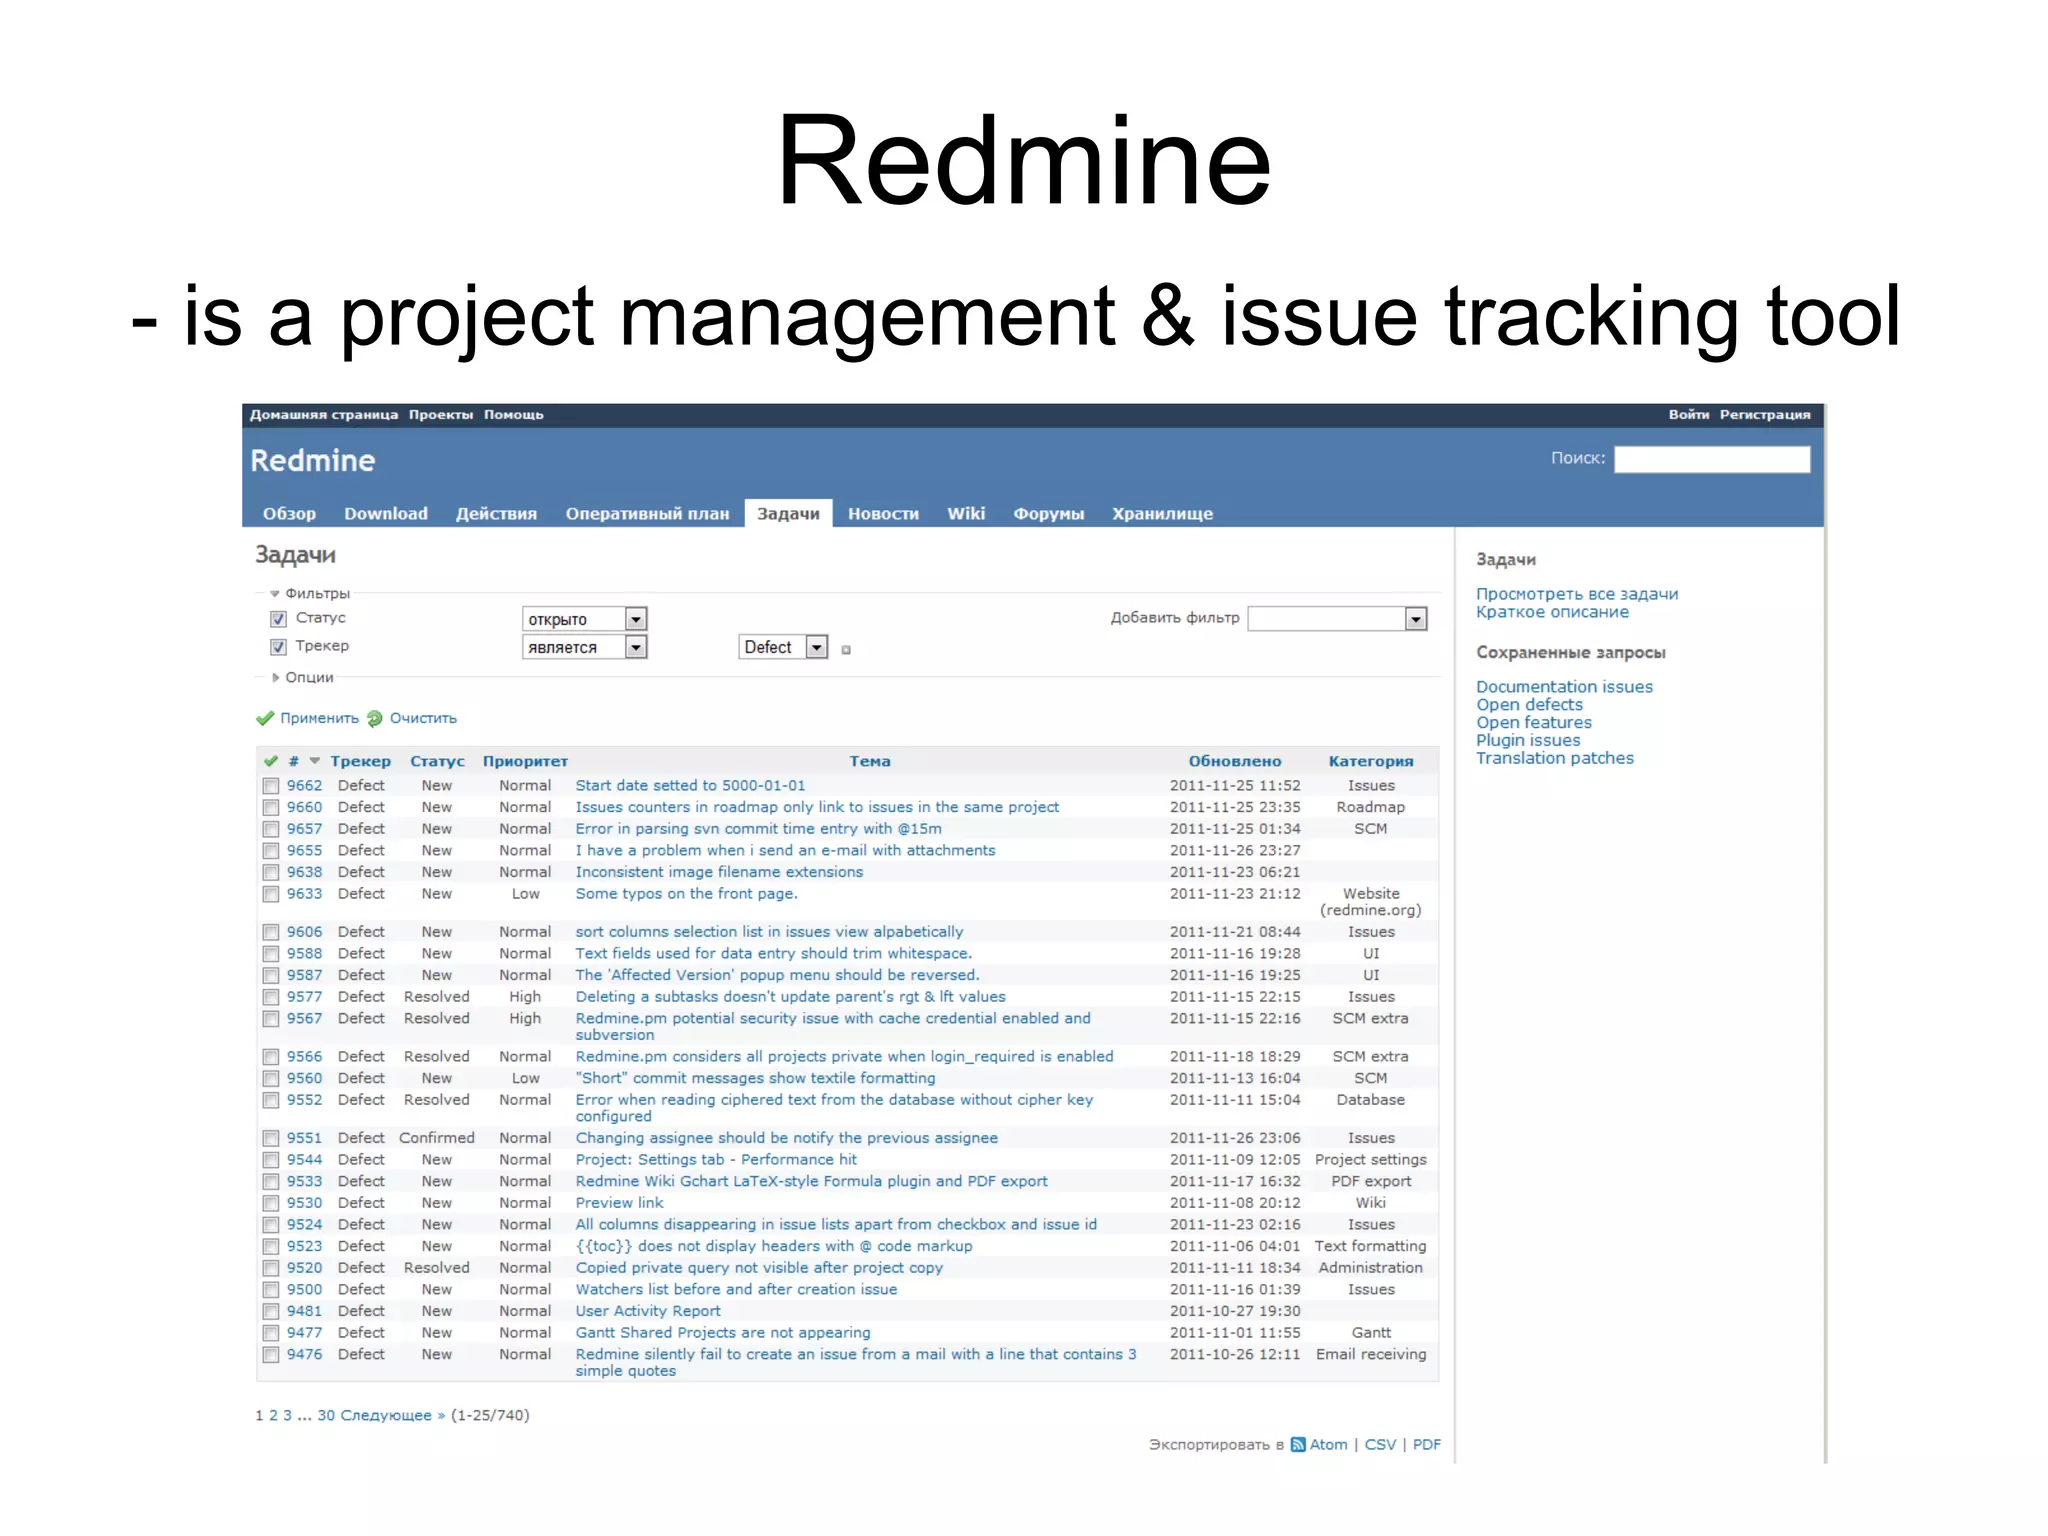Open the Обзор tab
The width and height of the screenshot is (2048, 1536).
tap(289, 513)
